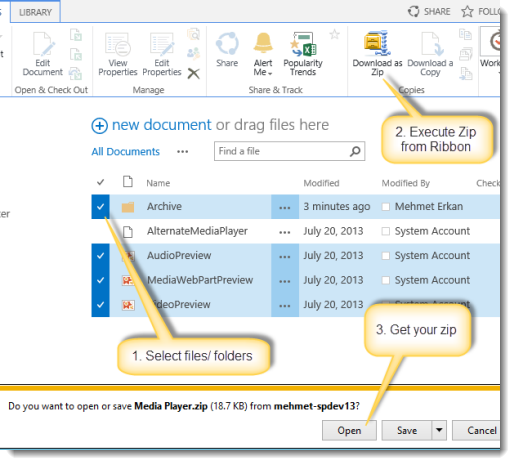Image resolution: width=515 pixels, height=465 pixels.
Task: Uncheck the Archive folder row
Action: [x=100, y=207]
